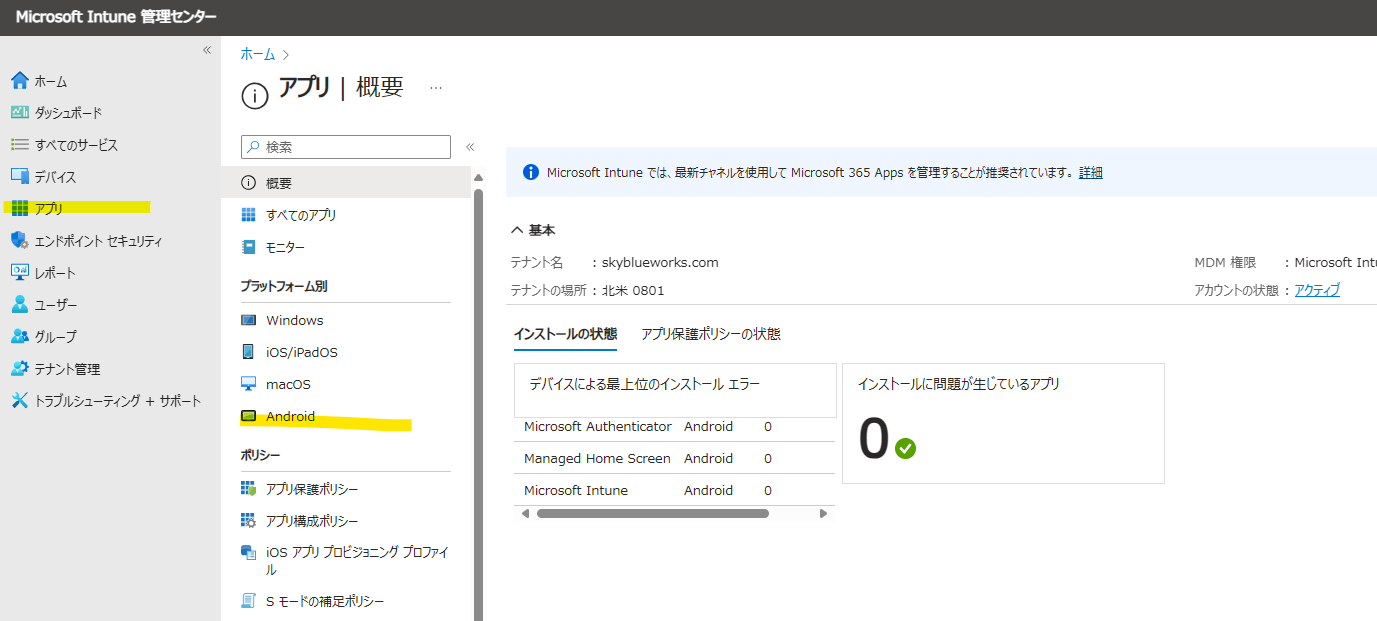Click the 概要 info icon in submenu
The width and height of the screenshot is (1377, 621).
[249, 183]
